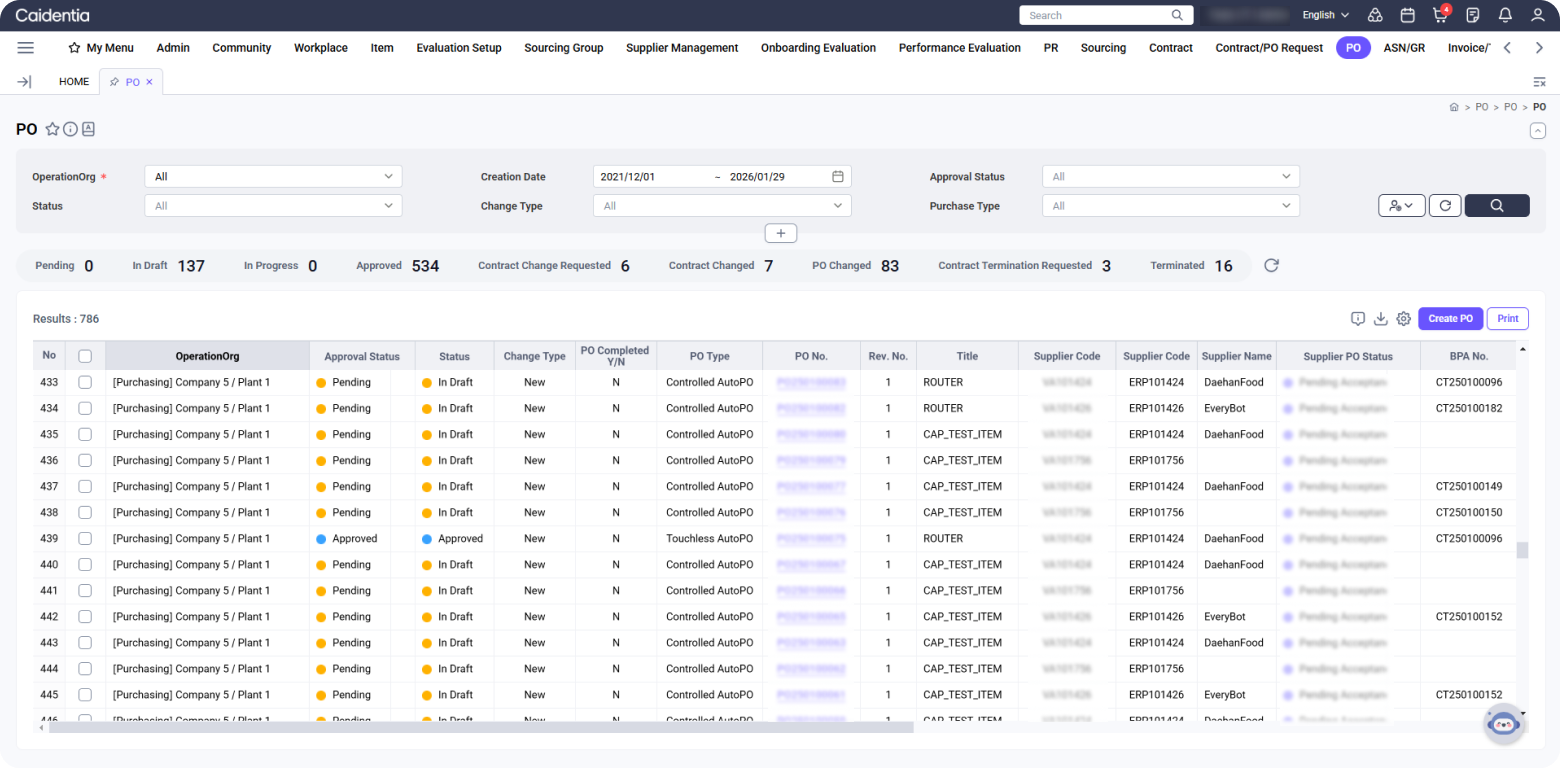Click the Create PO button
This screenshot has width=1560, height=768.
(1450, 319)
